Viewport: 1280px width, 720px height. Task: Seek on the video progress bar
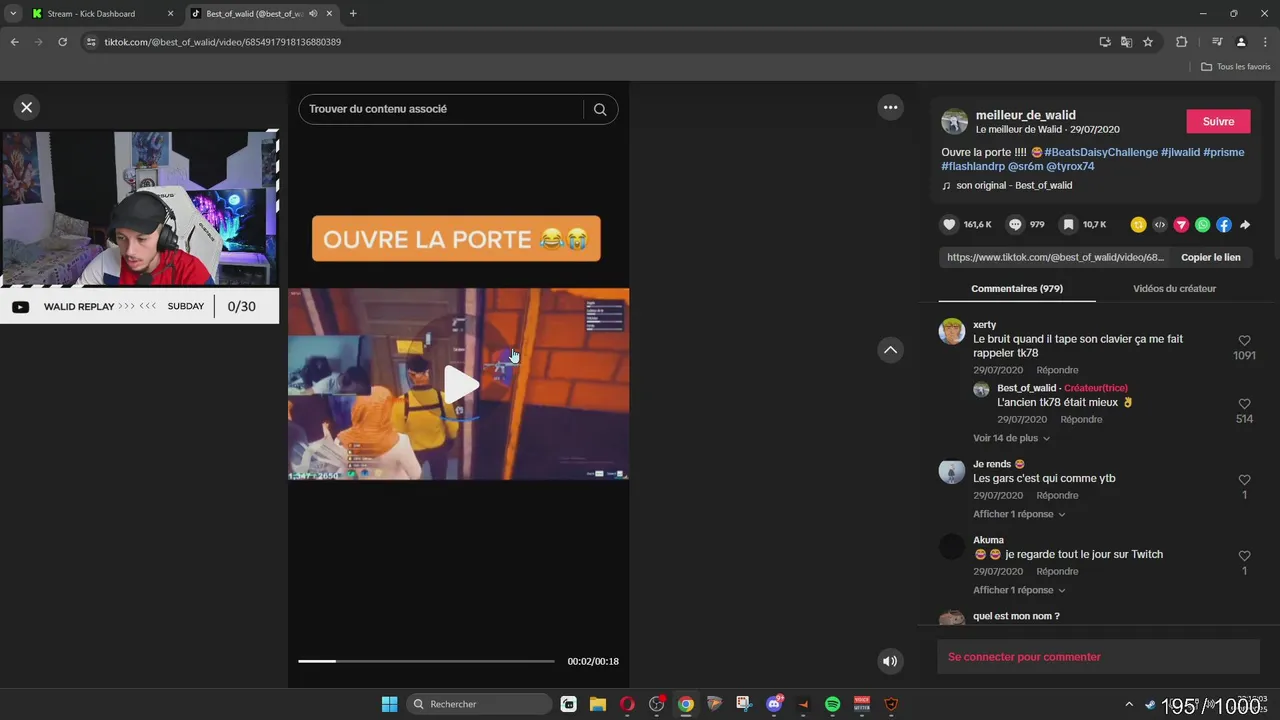pyautogui.click(x=426, y=661)
